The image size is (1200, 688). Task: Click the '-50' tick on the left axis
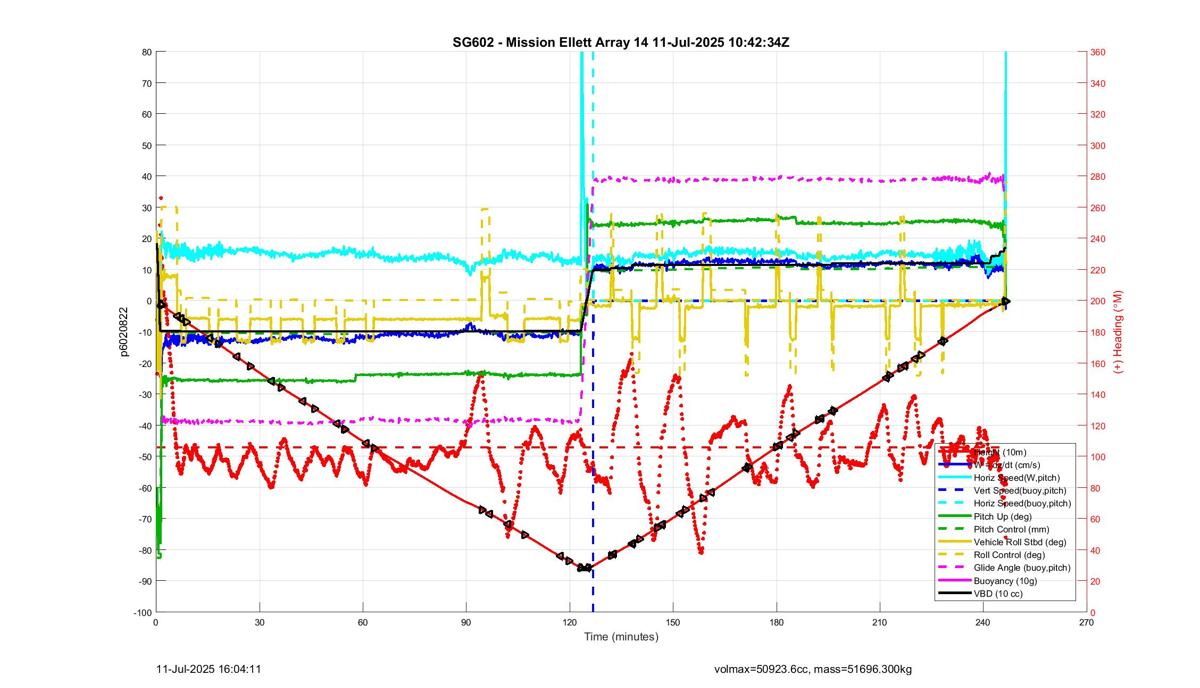coord(144,457)
